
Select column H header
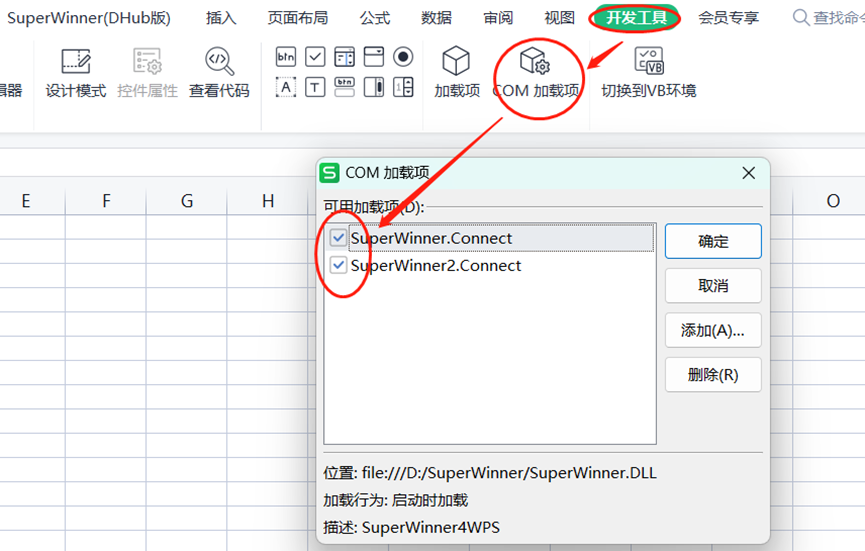point(268,201)
